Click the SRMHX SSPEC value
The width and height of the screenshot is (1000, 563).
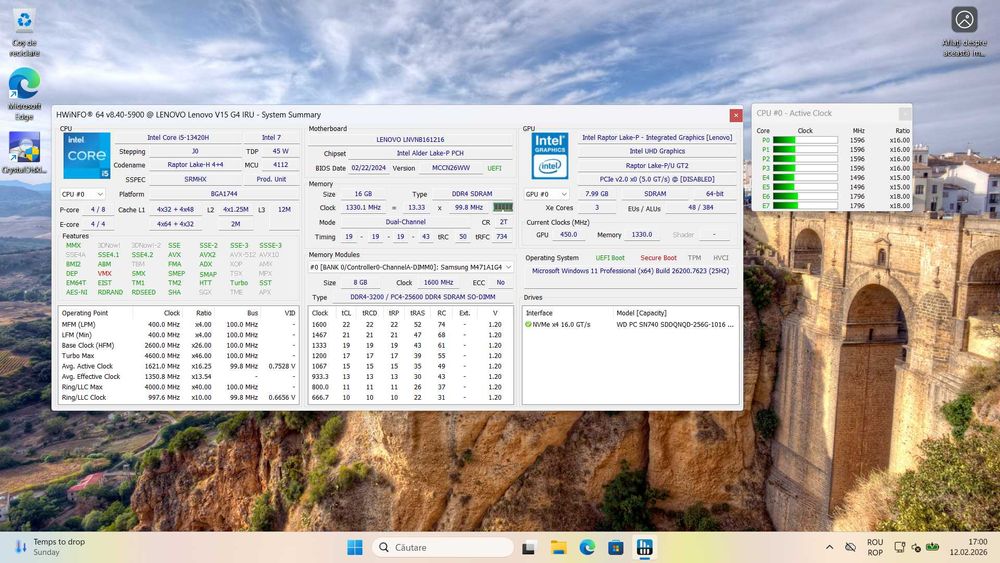point(195,179)
